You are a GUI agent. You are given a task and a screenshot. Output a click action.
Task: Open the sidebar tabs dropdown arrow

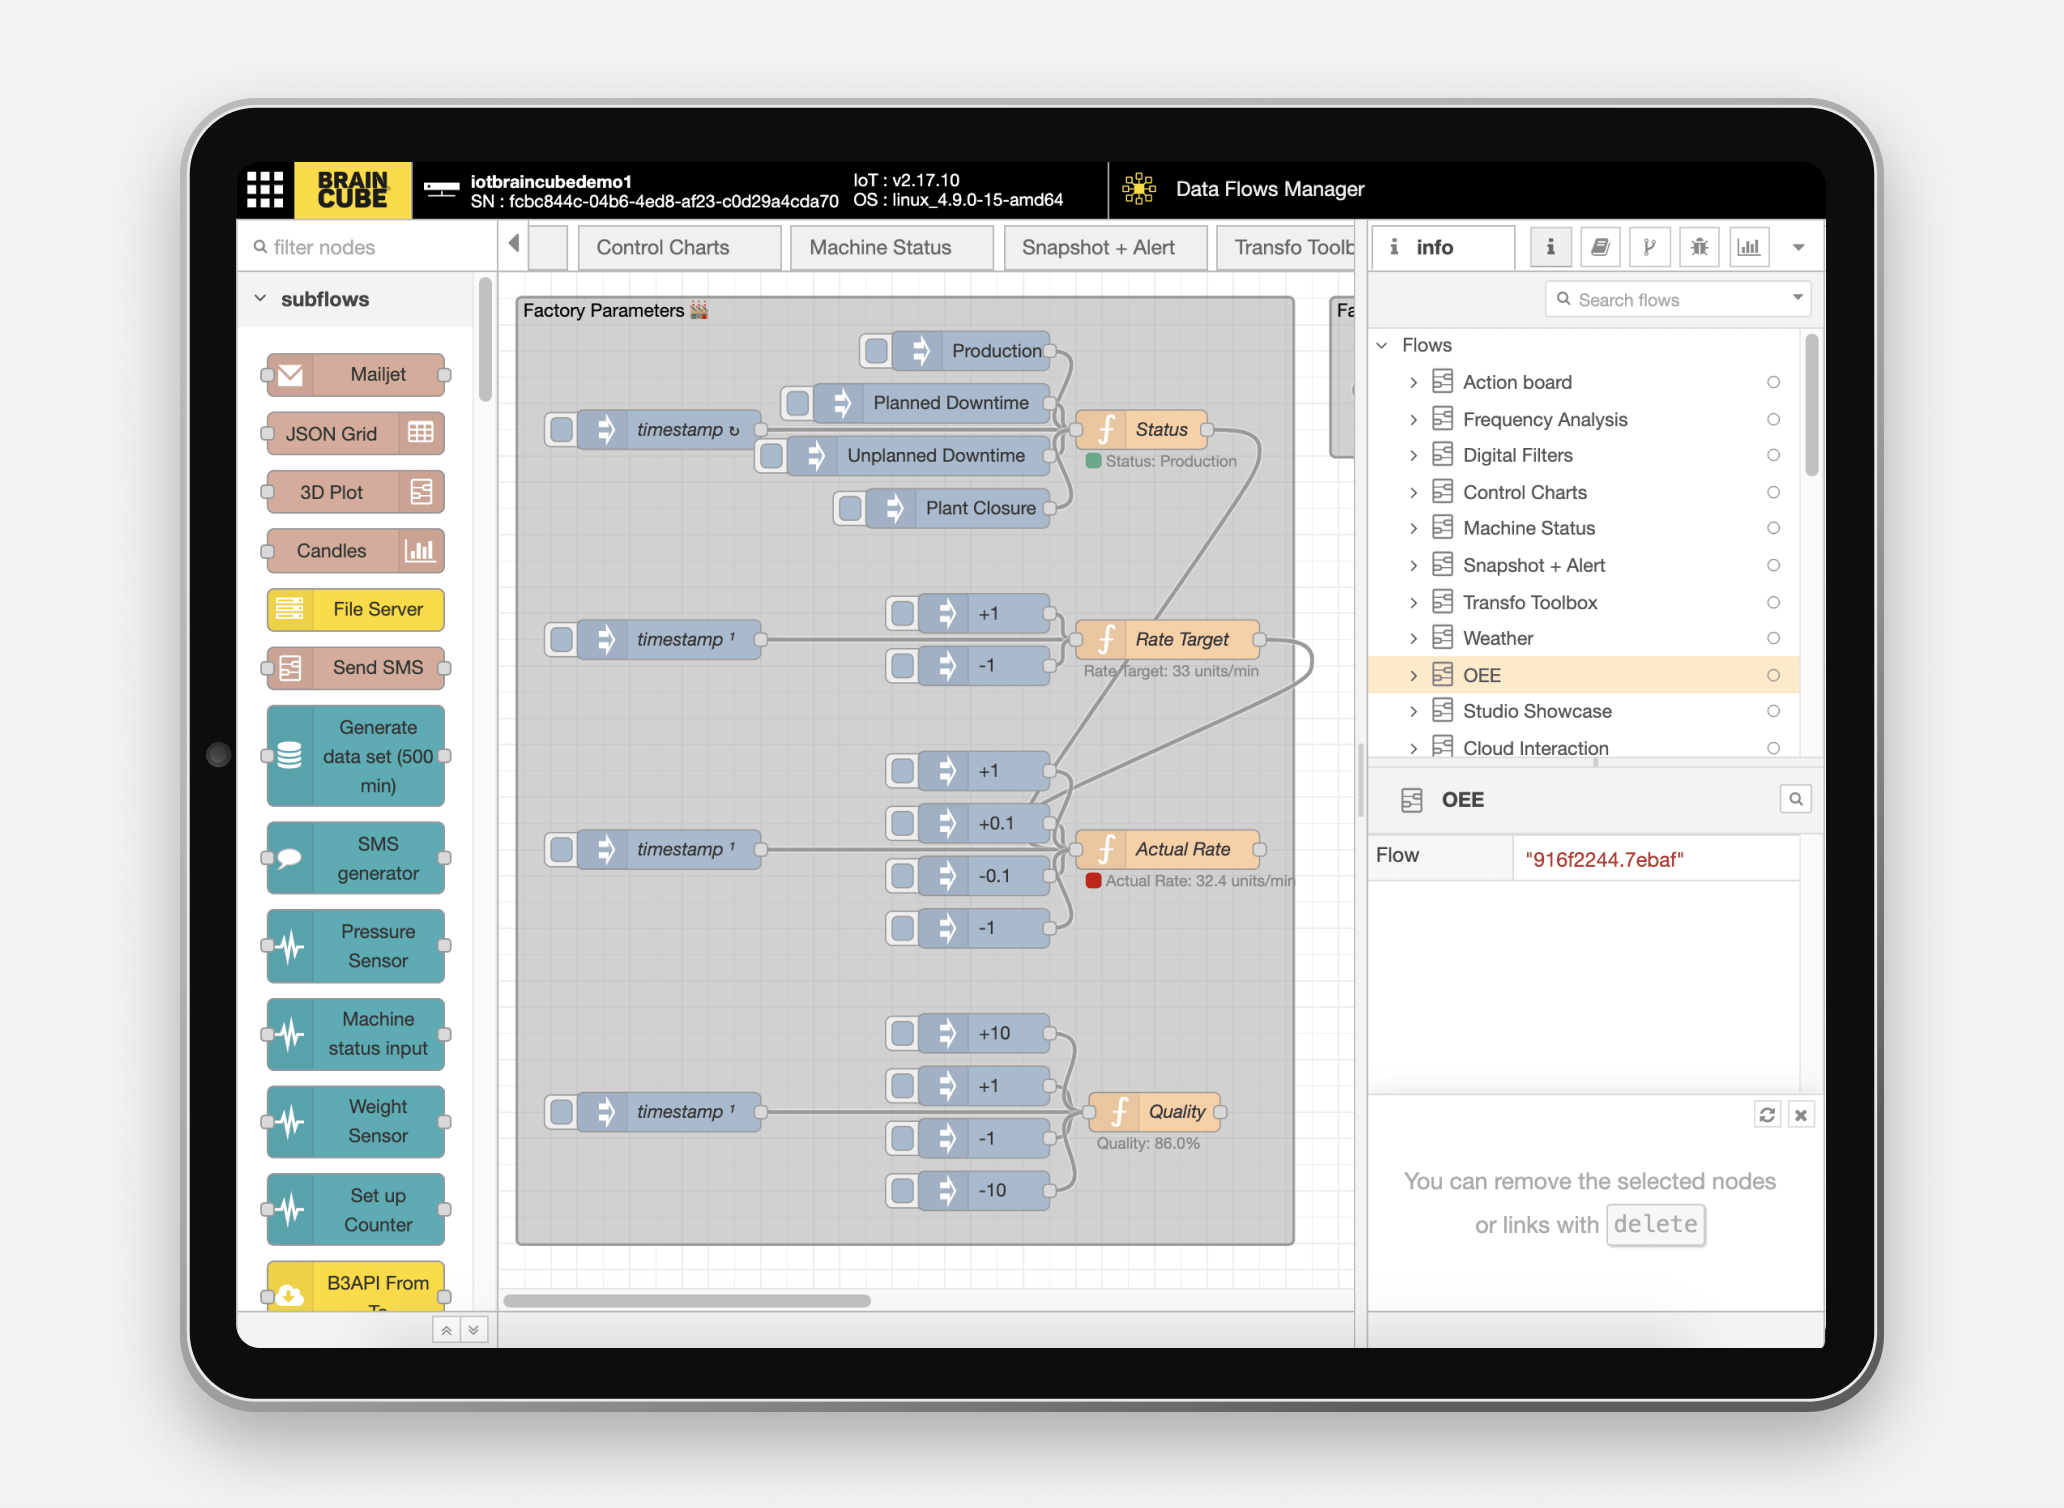[1798, 247]
